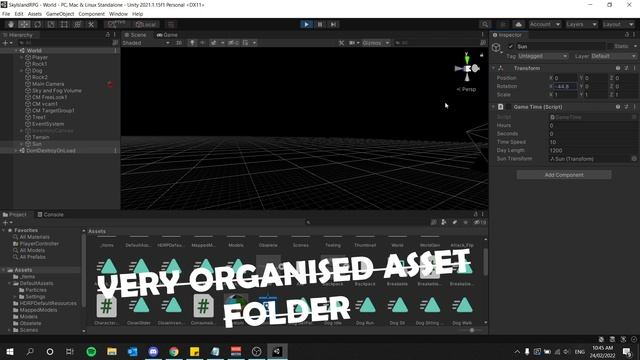Viewport: 640px width, 360px height.
Task: Open the custom editor tools icon
Action: 91,24
